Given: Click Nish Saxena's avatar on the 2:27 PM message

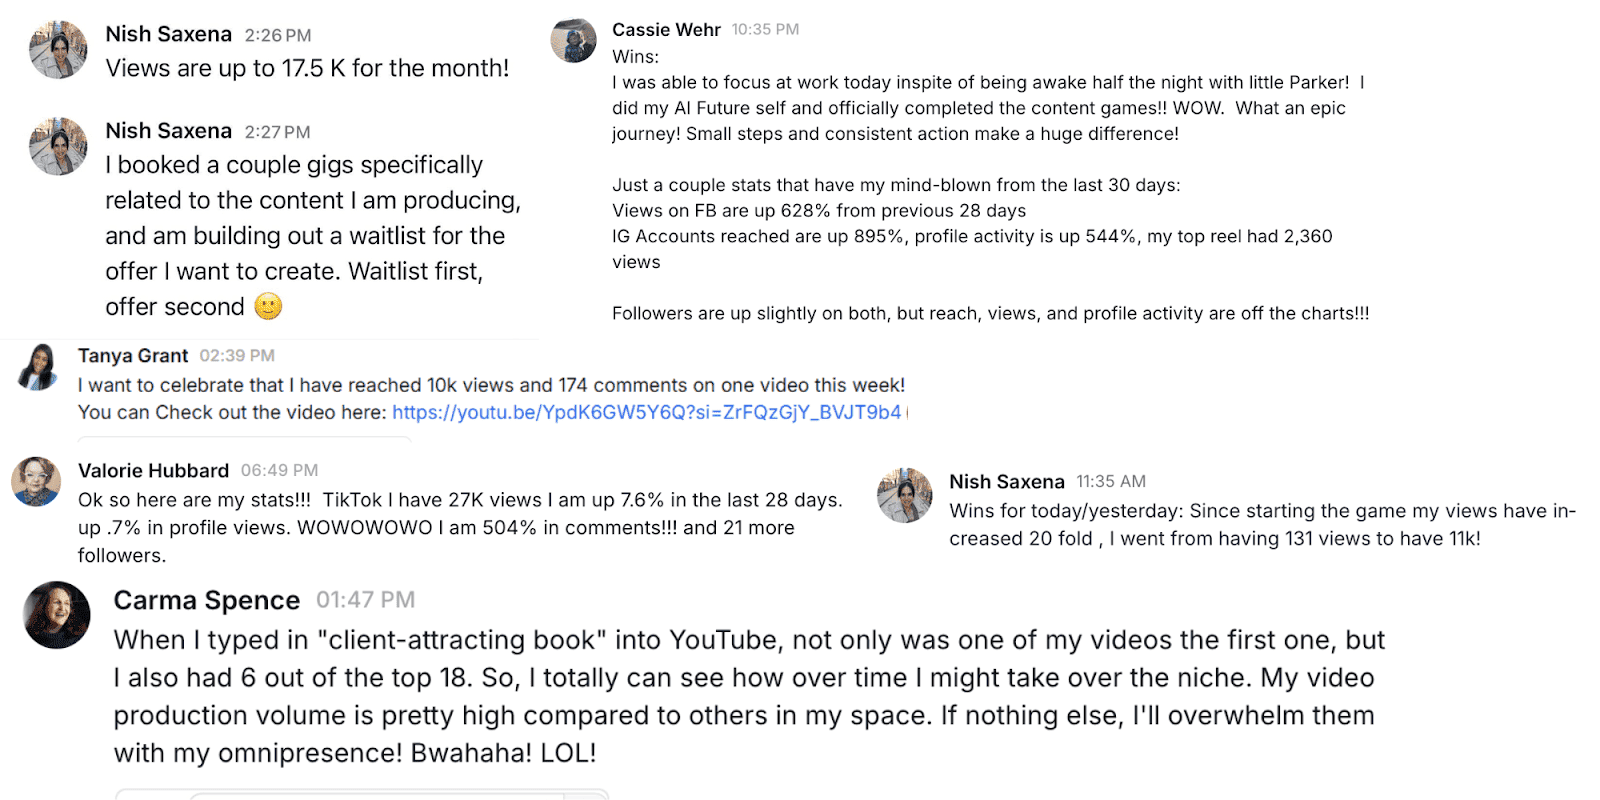Looking at the screenshot, I should [x=58, y=147].
